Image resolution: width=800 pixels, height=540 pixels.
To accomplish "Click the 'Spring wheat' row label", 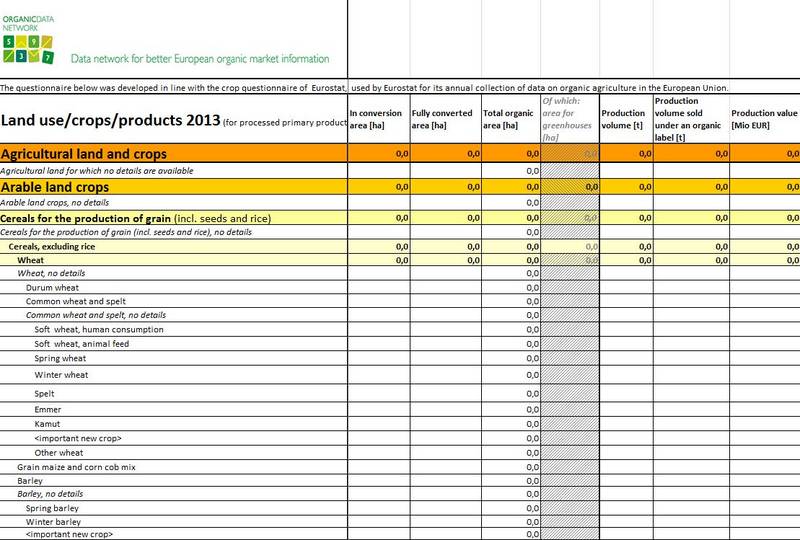I will click(60, 358).
